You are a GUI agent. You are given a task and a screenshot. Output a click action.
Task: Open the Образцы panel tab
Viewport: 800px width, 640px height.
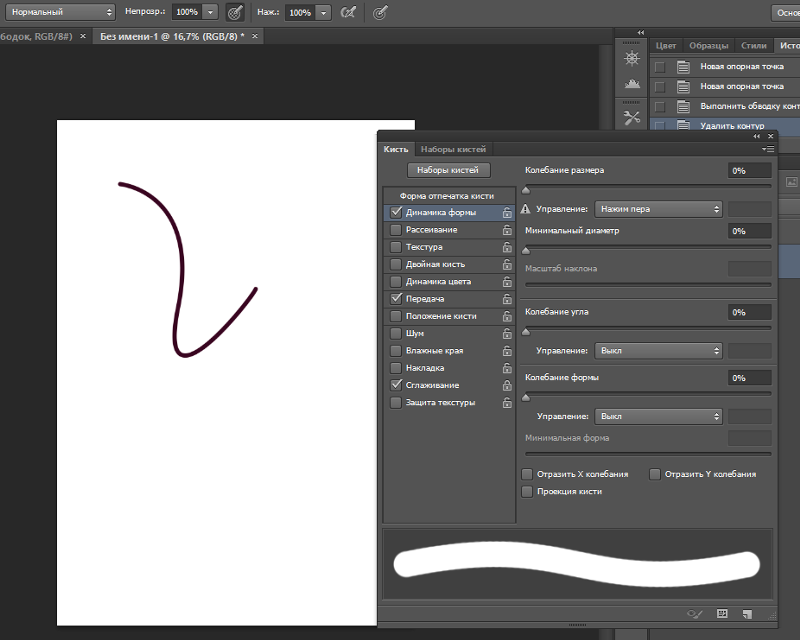tap(708, 46)
